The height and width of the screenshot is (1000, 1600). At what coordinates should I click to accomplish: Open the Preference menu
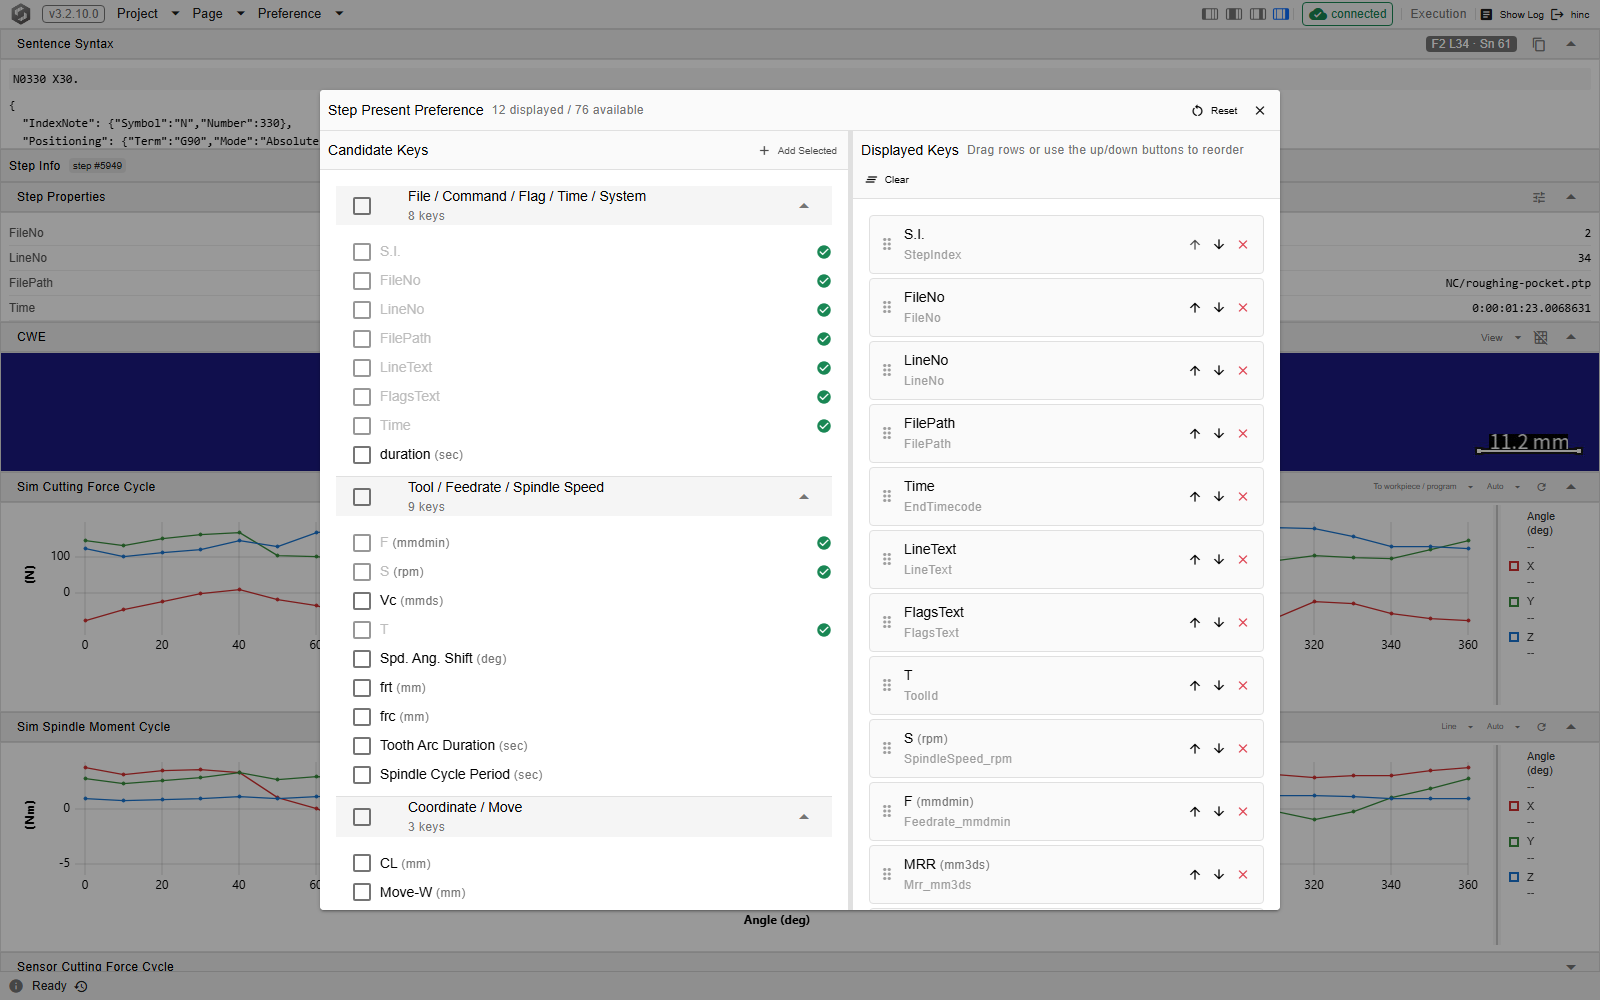click(x=300, y=14)
